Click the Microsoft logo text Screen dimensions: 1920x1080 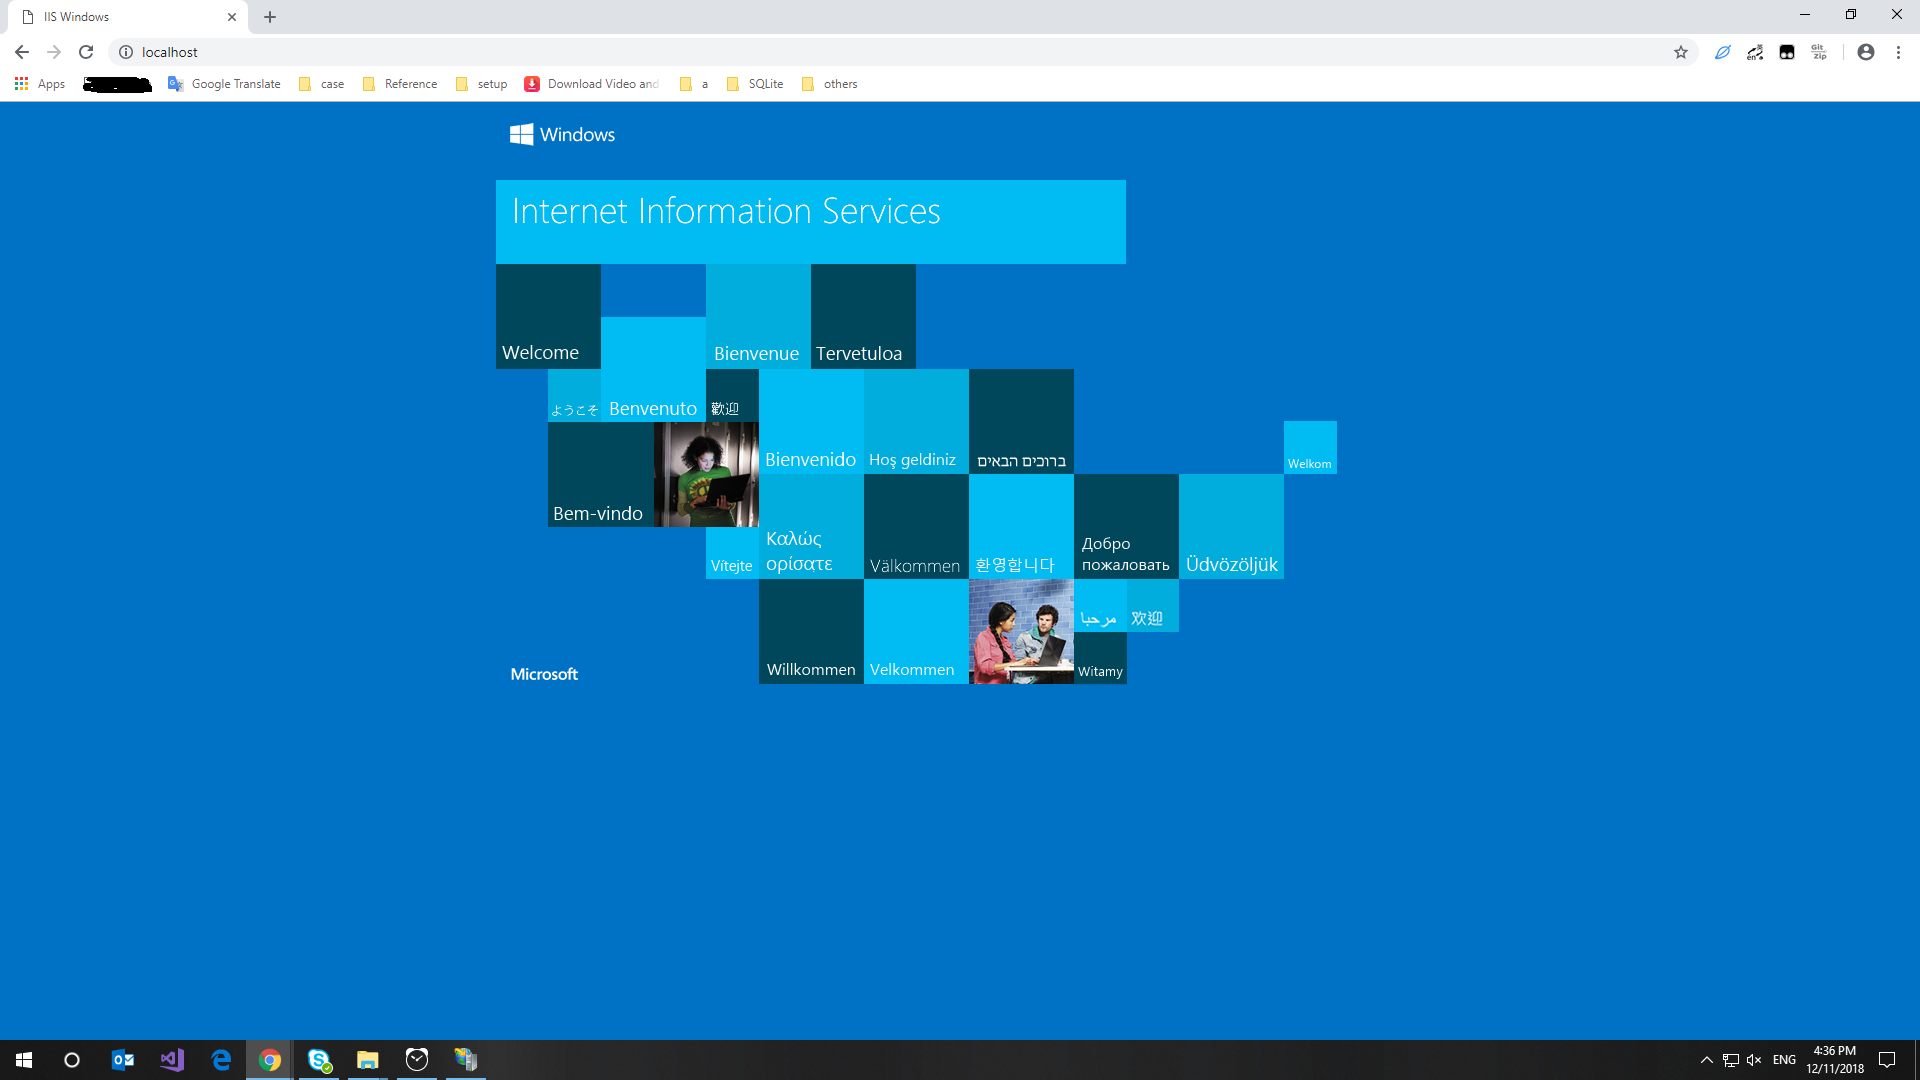pos(544,674)
